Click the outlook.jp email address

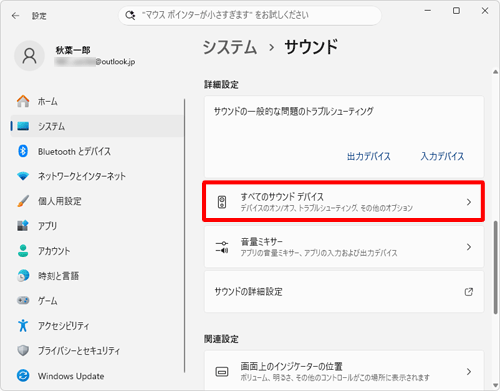point(95,62)
